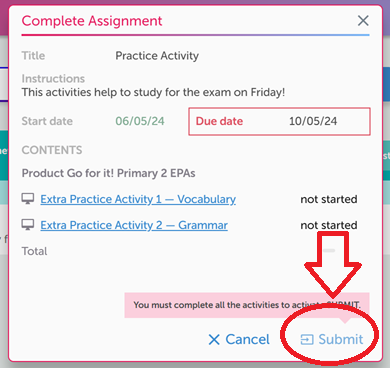The height and width of the screenshot is (368, 390).
Task: Click the start date value 06/05/24
Action: [x=140, y=121]
